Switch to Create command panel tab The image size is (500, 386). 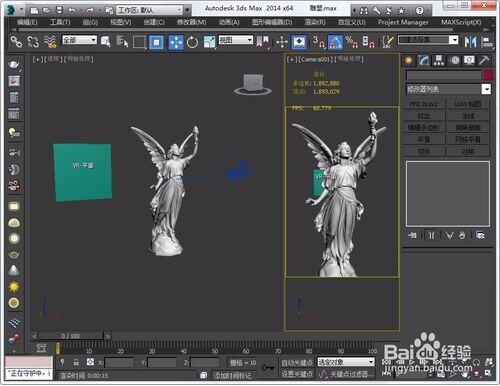click(x=409, y=60)
